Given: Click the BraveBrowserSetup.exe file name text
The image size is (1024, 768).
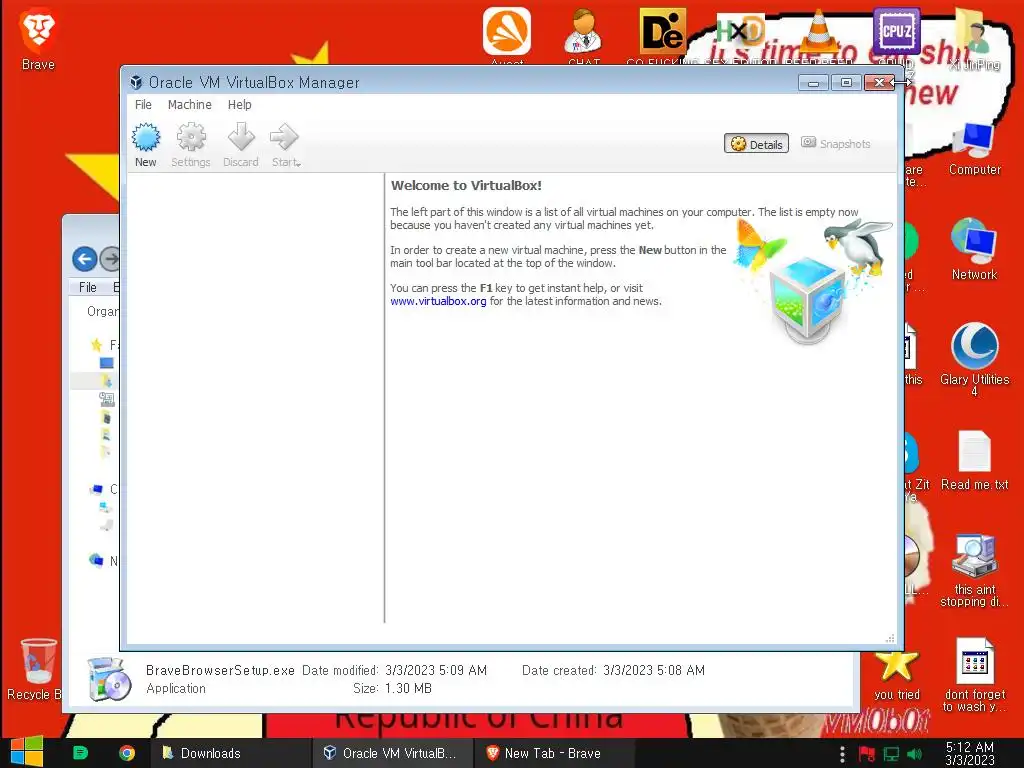Looking at the screenshot, I should pos(220,671).
